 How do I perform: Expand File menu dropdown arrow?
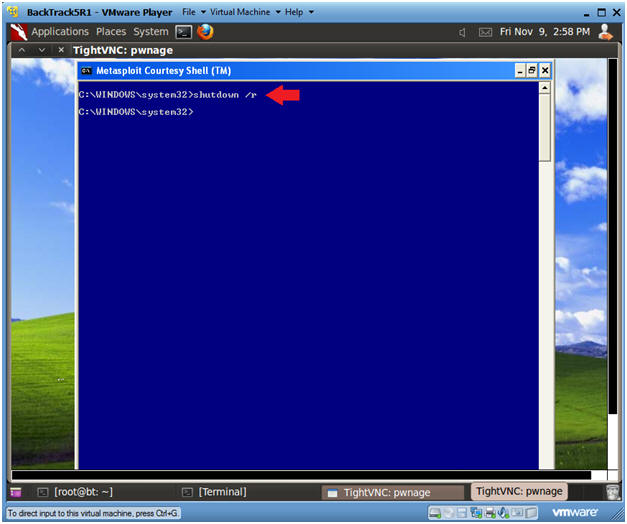[x=203, y=12]
